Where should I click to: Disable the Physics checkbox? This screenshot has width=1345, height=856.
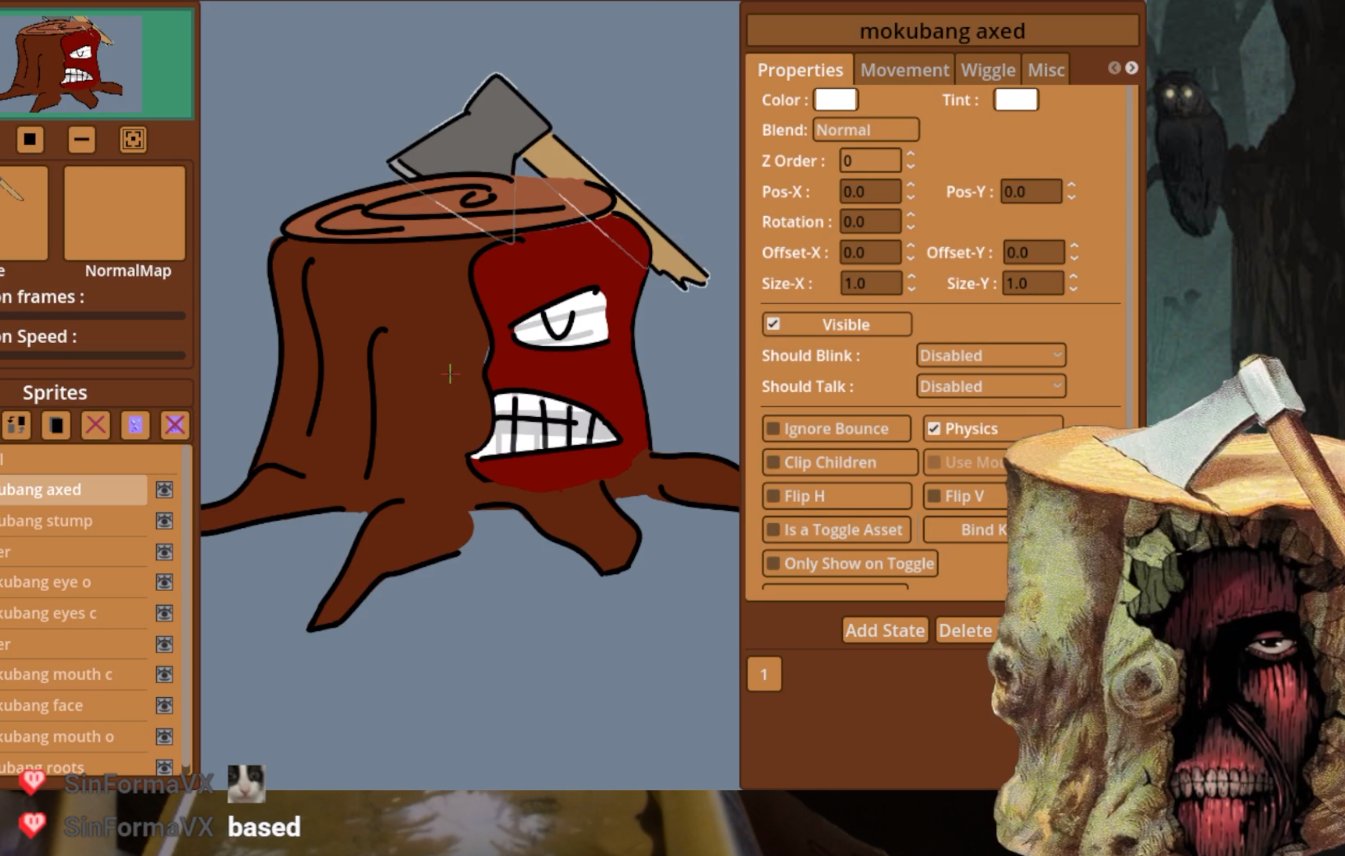tap(934, 429)
